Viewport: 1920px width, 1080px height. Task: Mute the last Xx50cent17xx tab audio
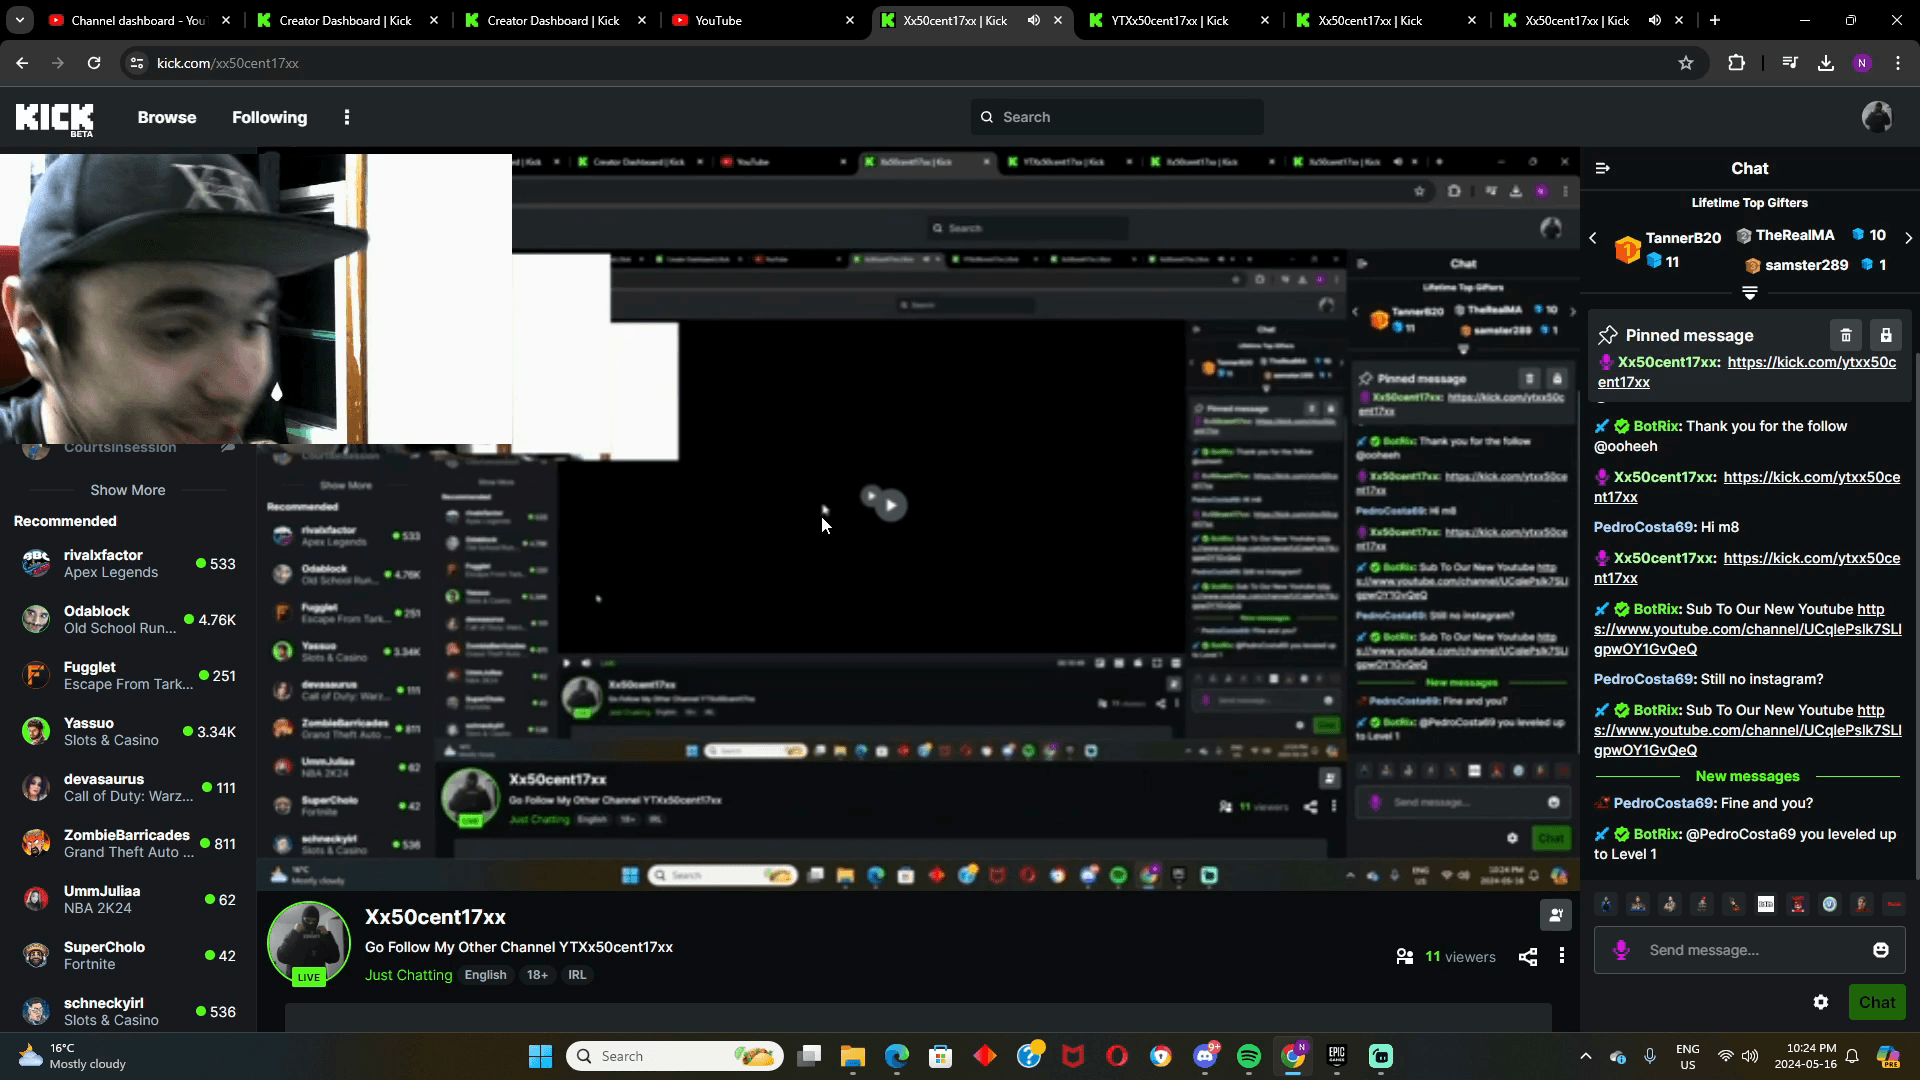point(1655,20)
